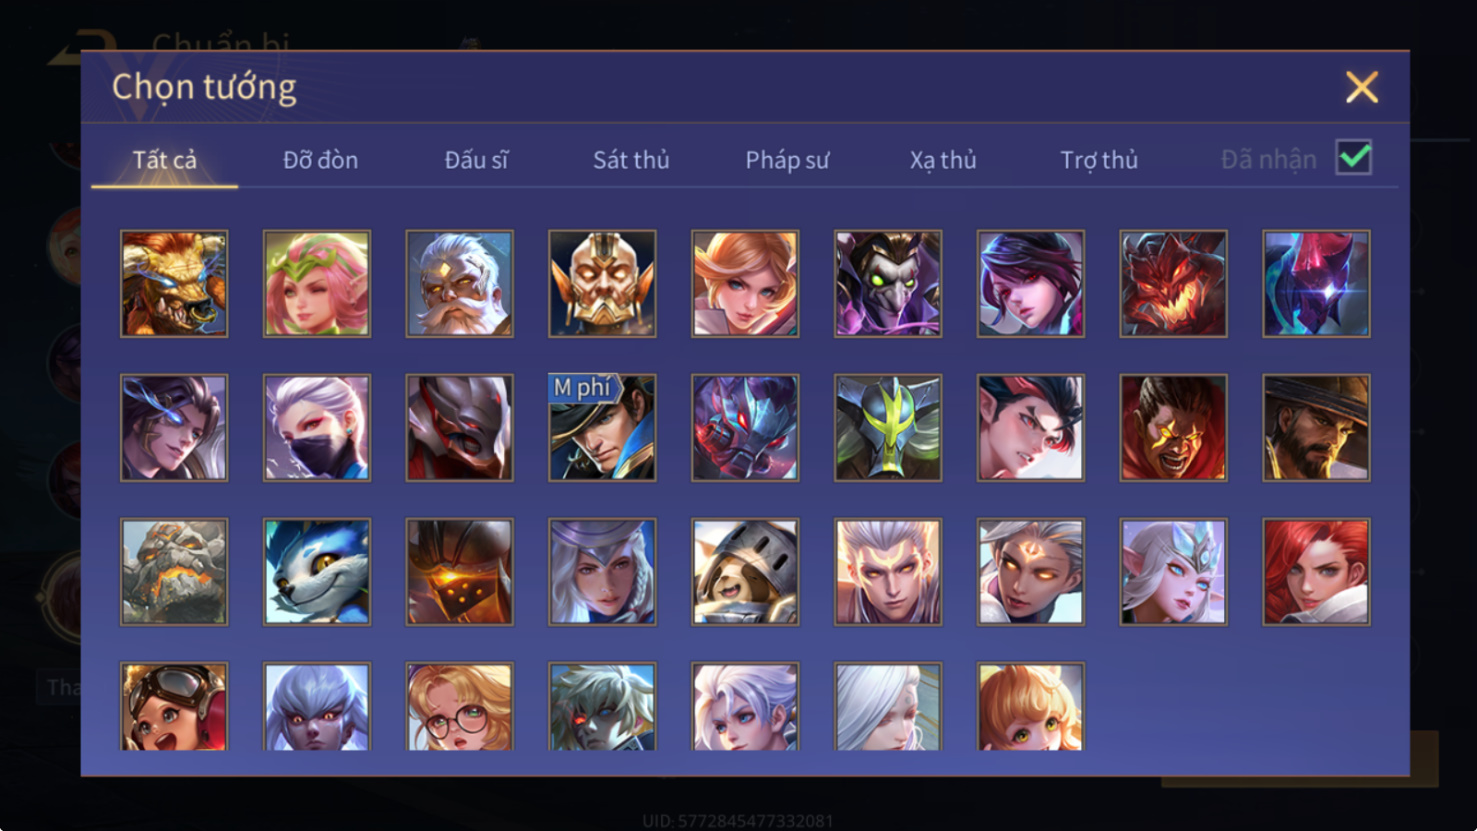1477x831 pixels.
Task: Filter by the Xạ thủ tab
Action: point(943,160)
